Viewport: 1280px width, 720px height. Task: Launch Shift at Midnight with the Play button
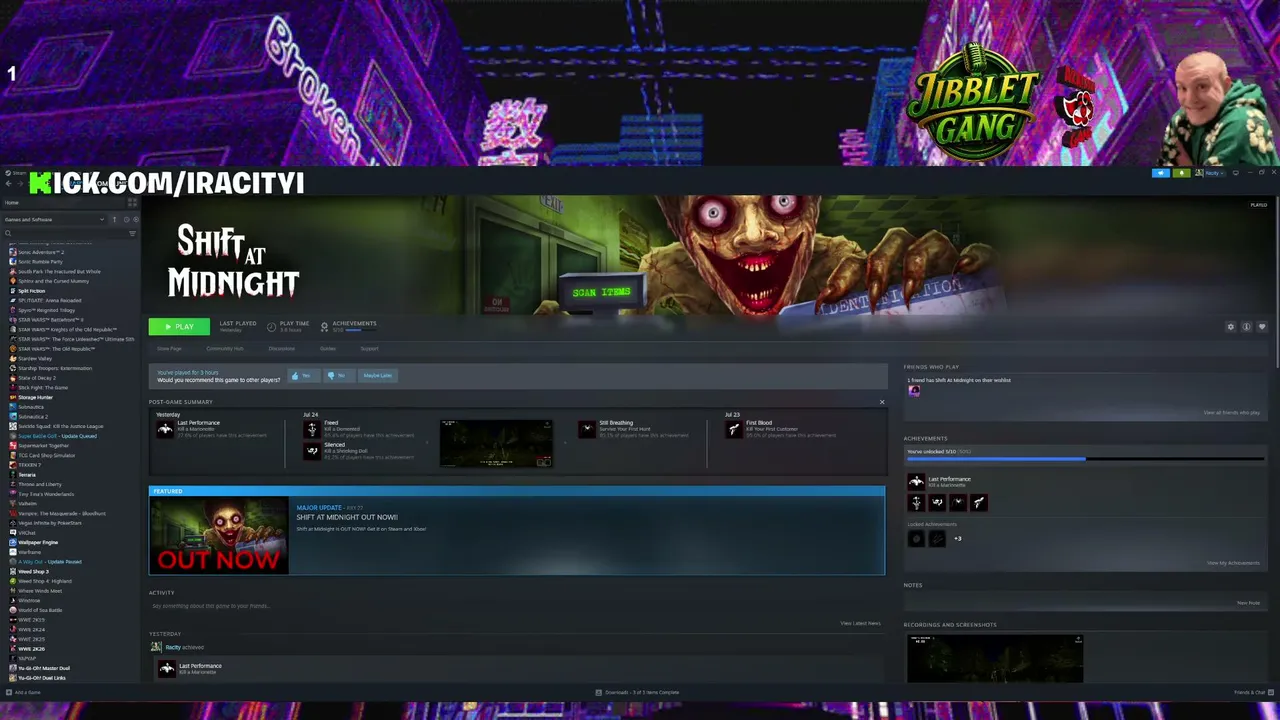tap(179, 327)
